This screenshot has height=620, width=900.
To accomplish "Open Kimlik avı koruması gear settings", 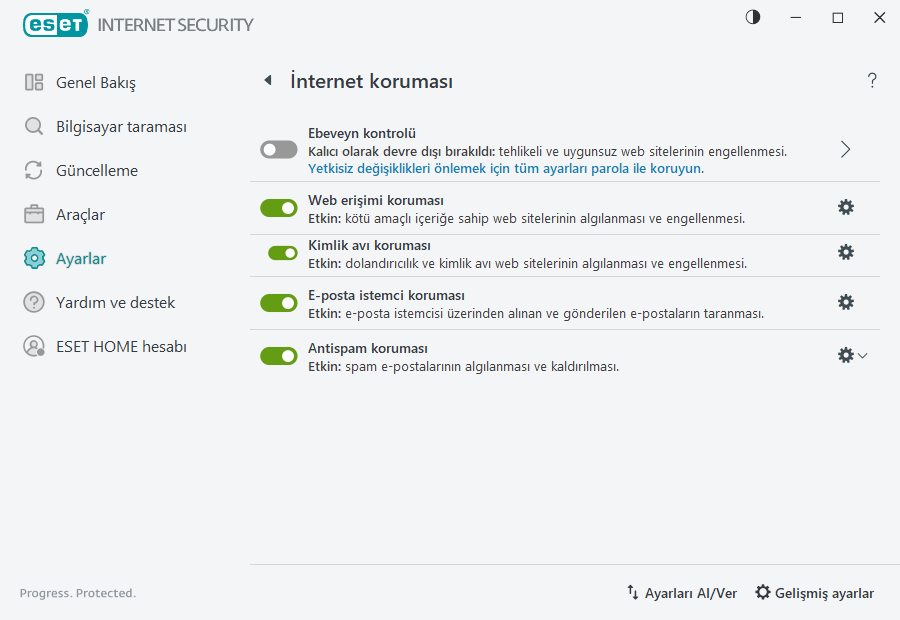I will click(846, 252).
